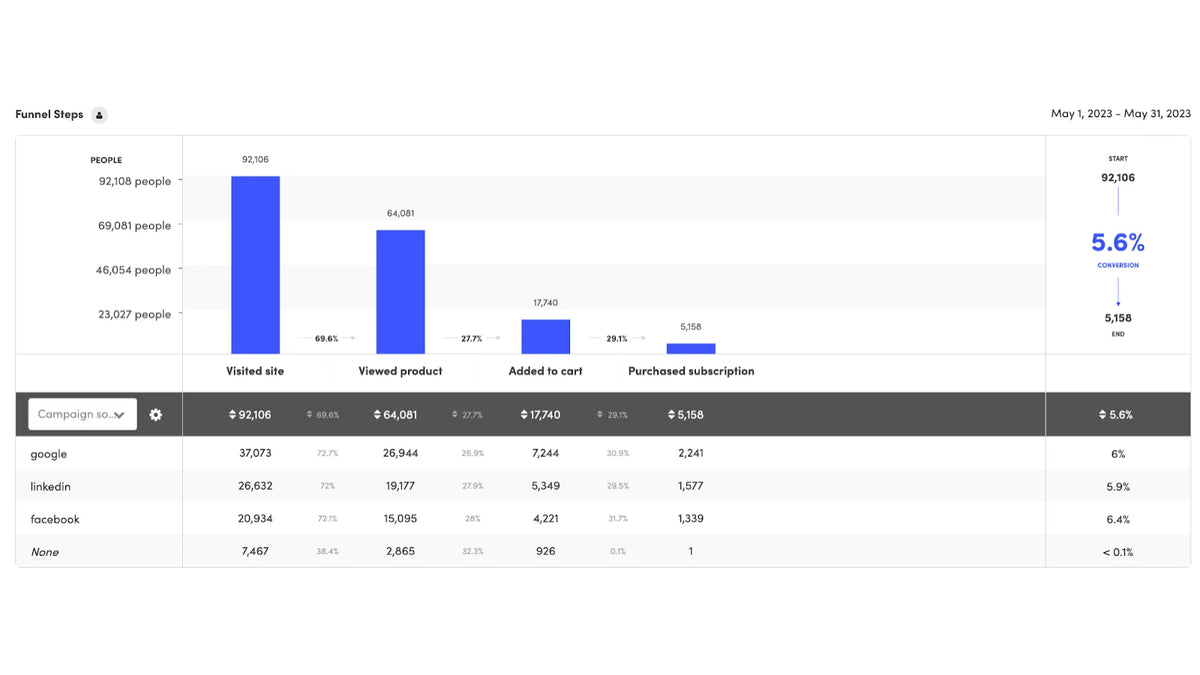Click the 27.7% arrow between chart bars

pyautogui.click(x=472, y=339)
